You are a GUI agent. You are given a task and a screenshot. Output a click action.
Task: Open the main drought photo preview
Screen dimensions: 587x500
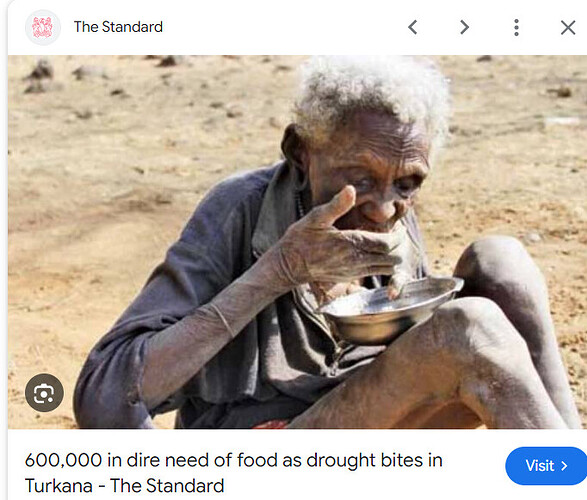297,242
